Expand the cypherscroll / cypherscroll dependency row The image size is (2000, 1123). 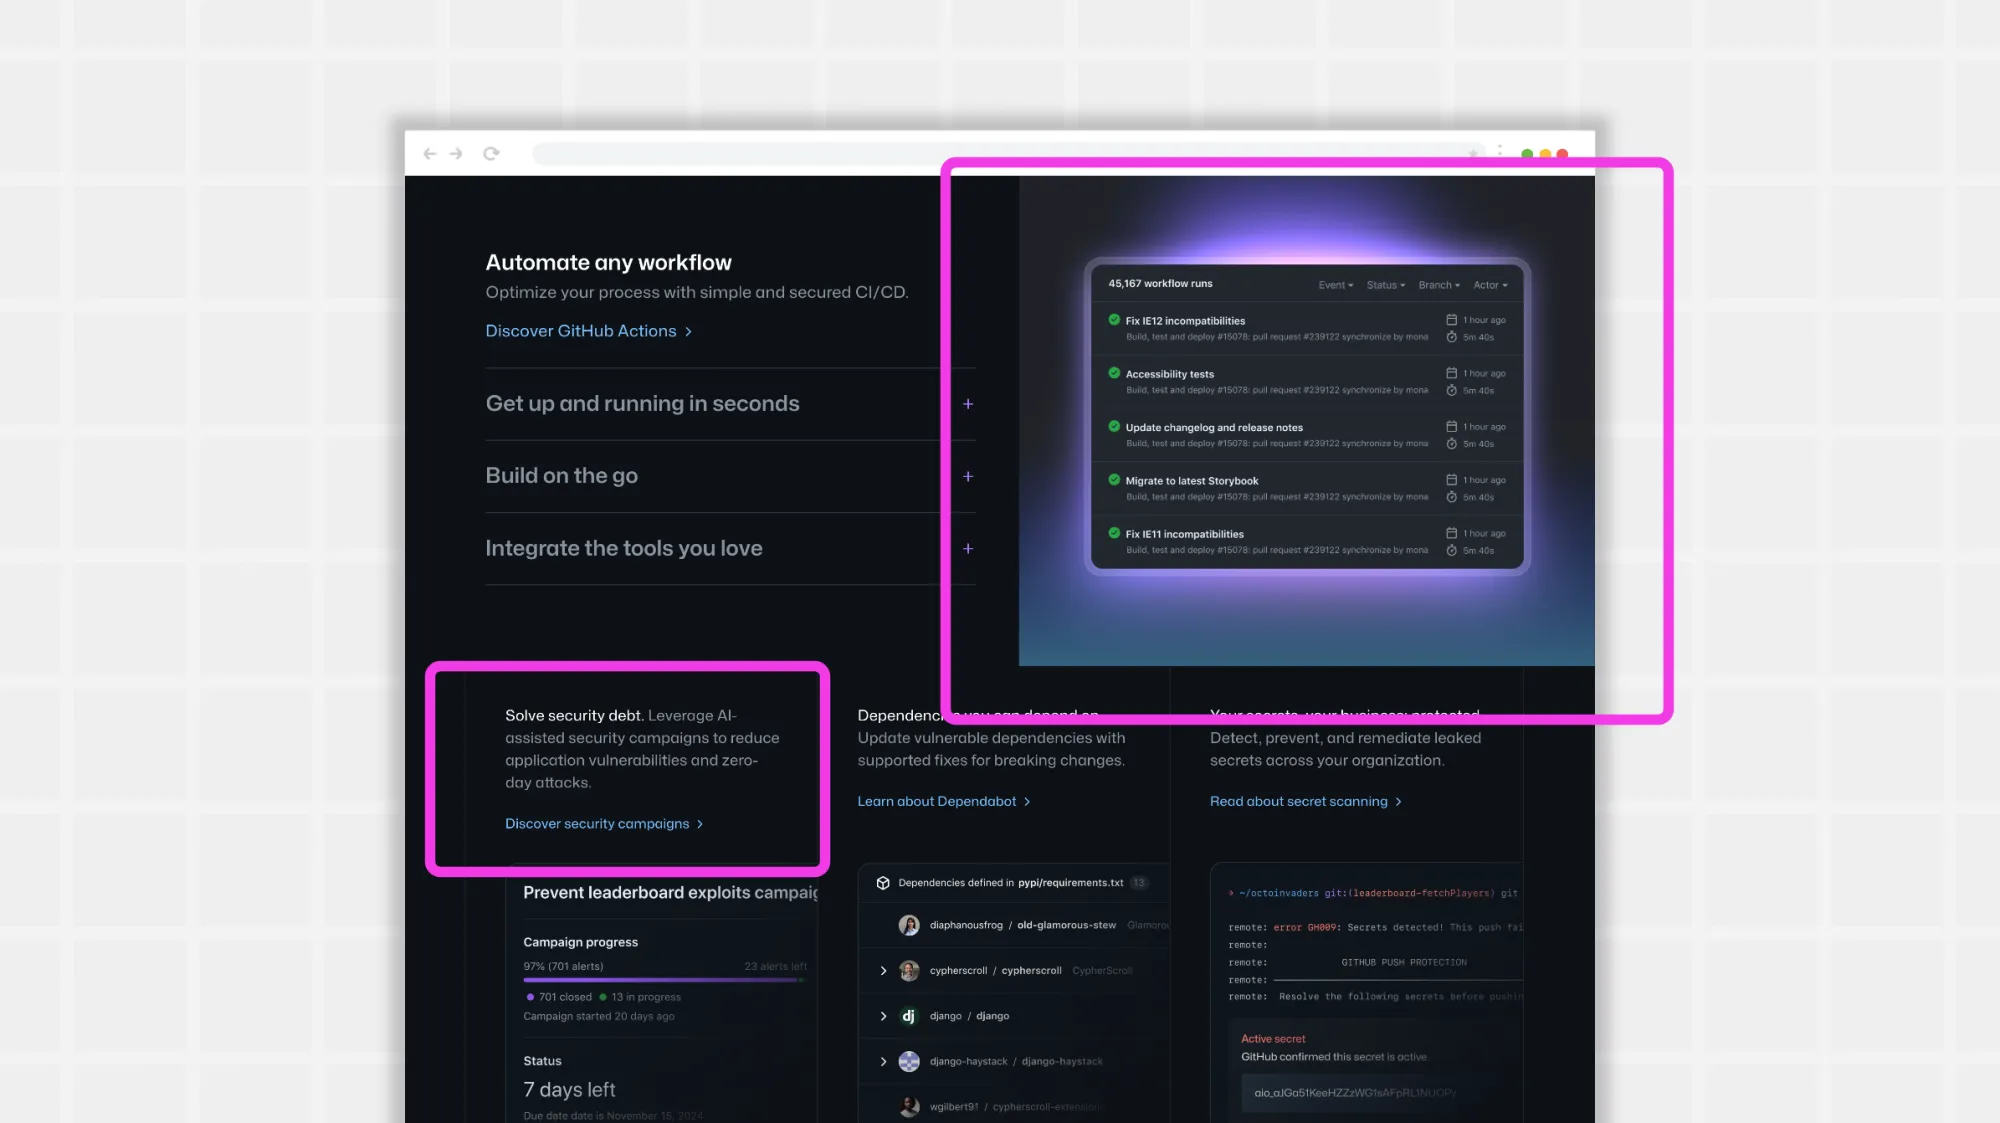(x=883, y=971)
